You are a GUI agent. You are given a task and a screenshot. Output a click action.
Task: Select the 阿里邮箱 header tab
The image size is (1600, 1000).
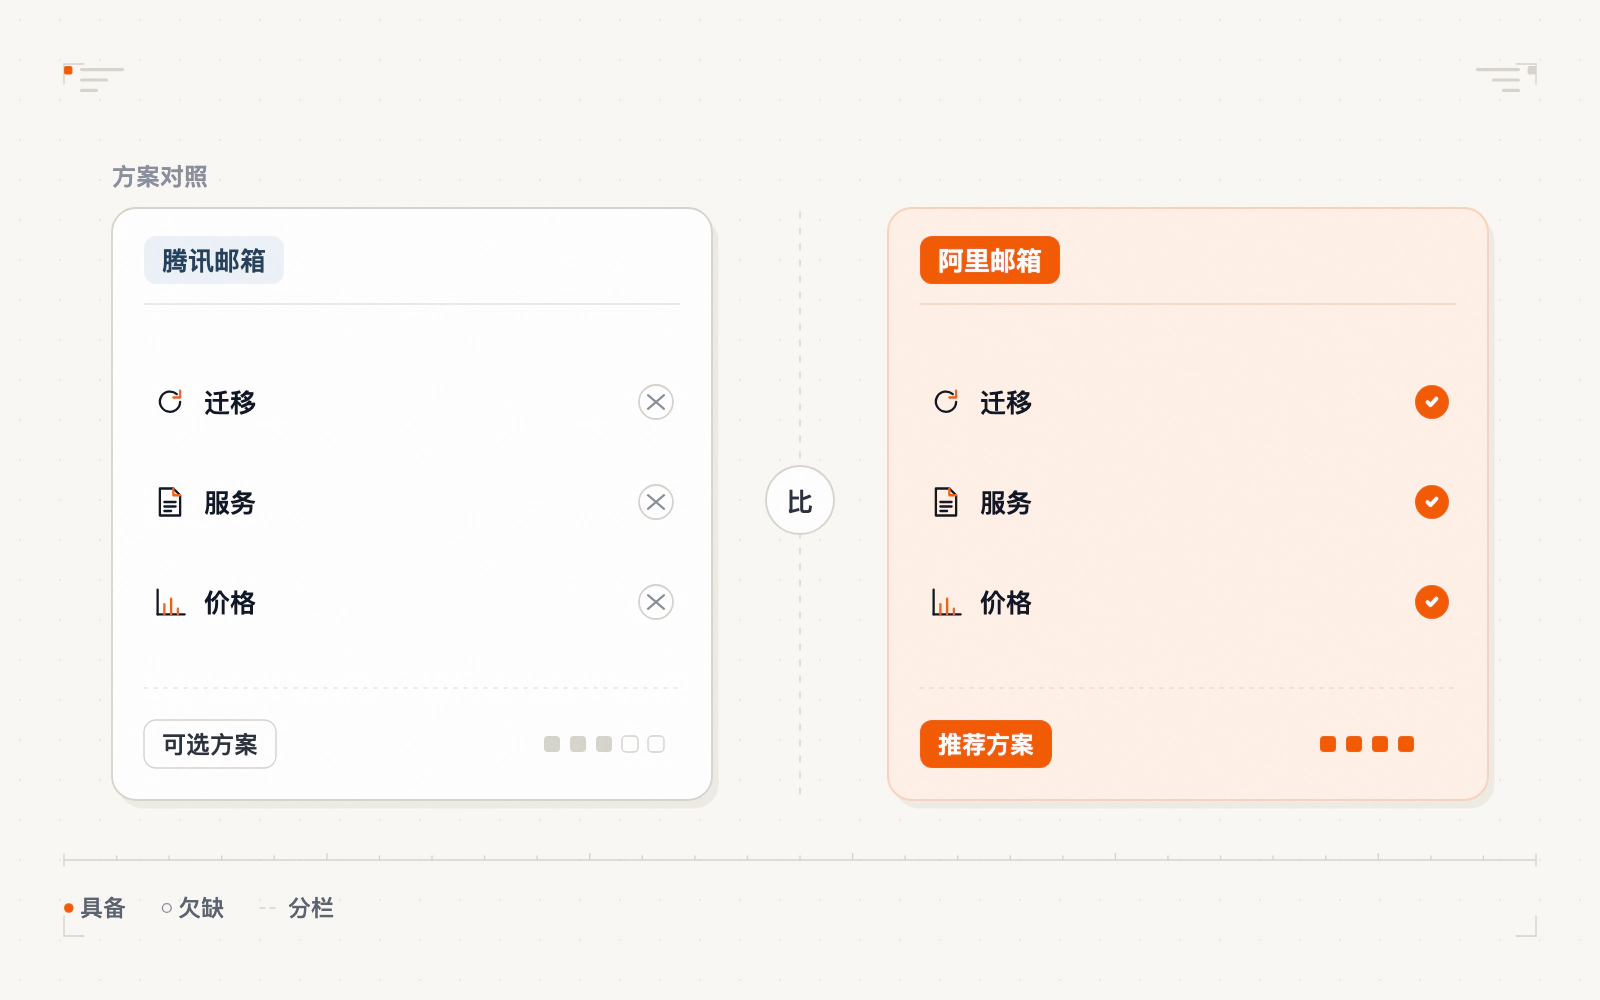pyautogui.click(x=990, y=260)
